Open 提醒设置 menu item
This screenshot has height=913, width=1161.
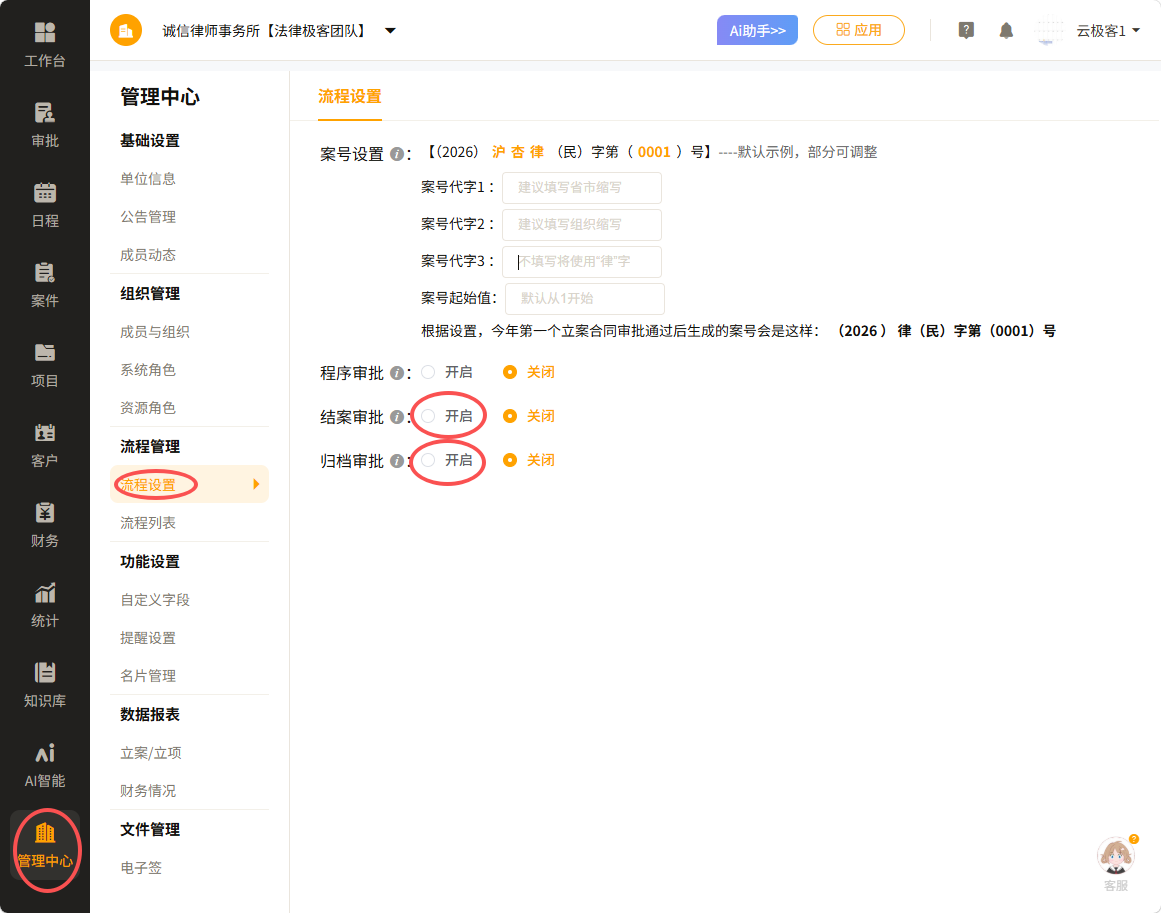click(x=148, y=638)
